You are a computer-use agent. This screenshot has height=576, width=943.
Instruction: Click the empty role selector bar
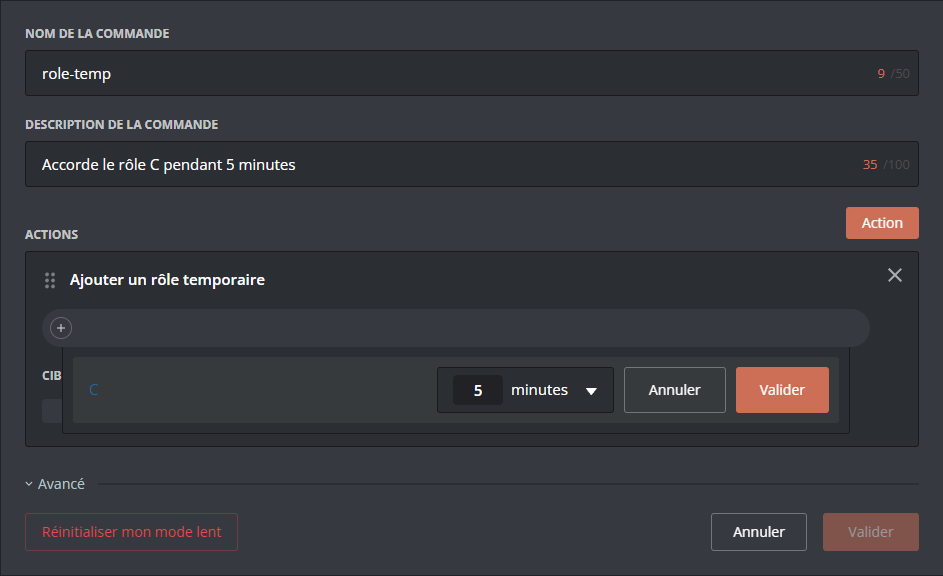pos(470,328)
